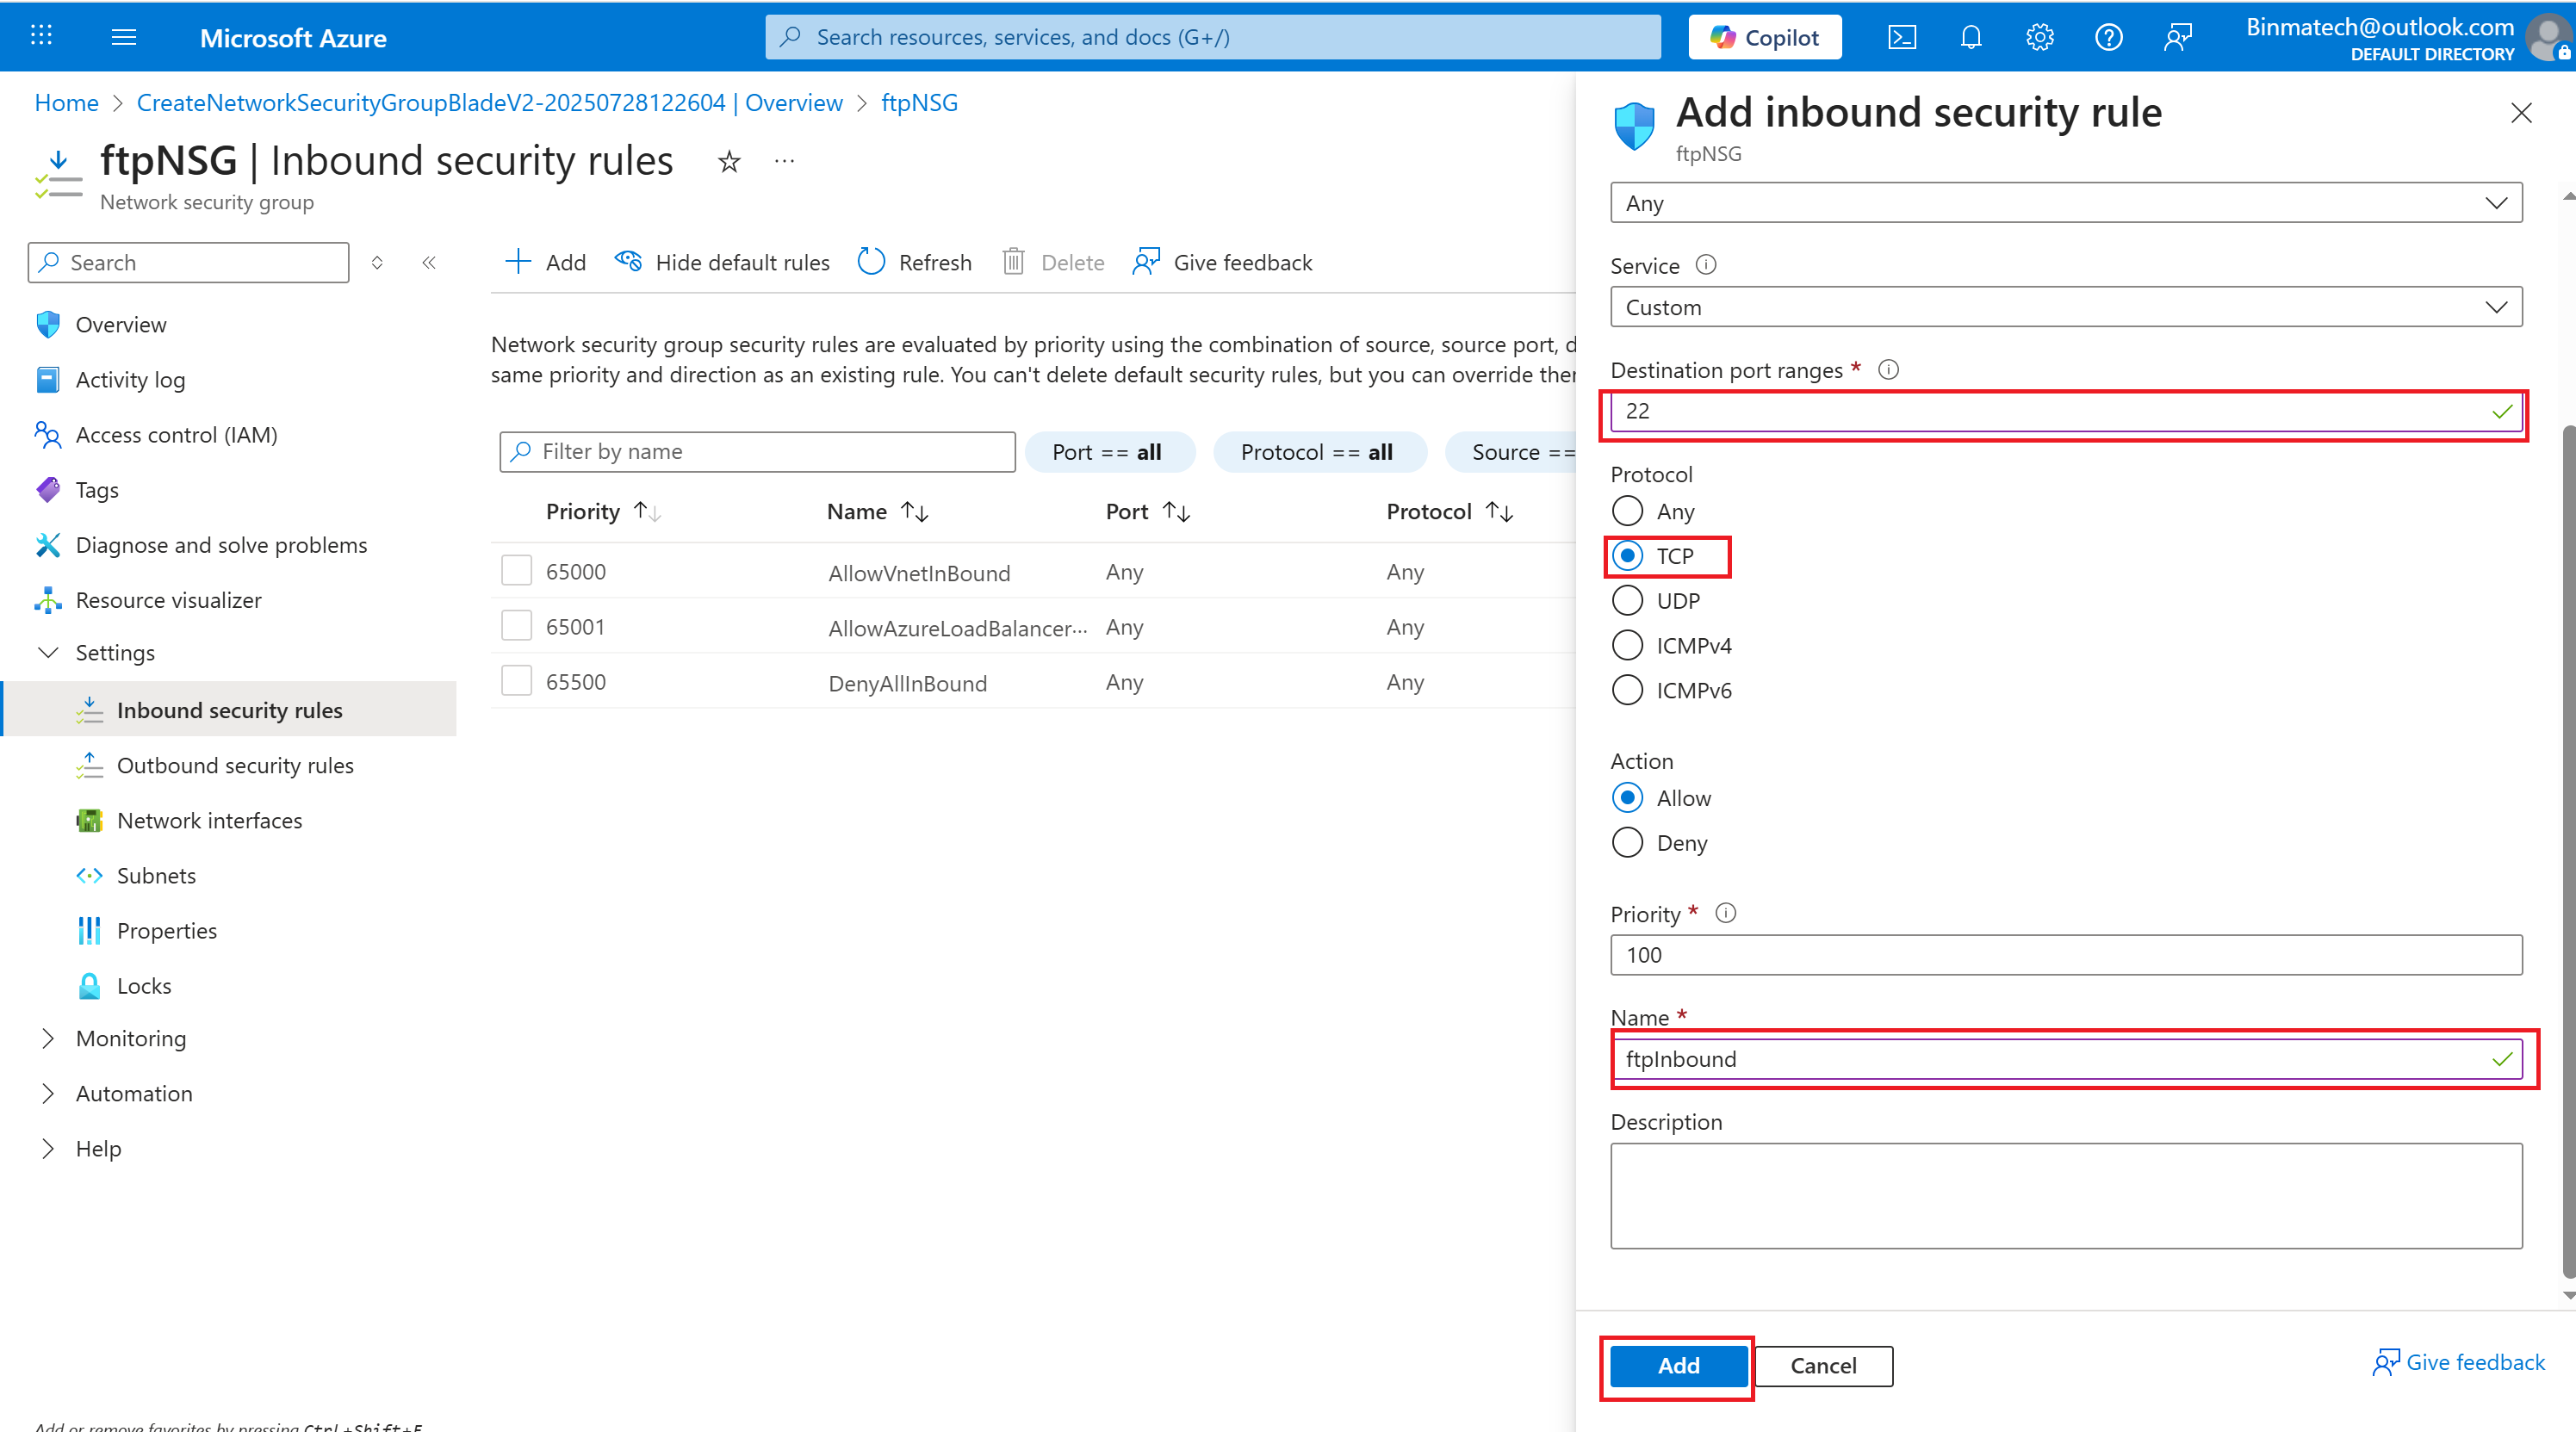The width and height of the screenshot is (2576, 1432).
Task: Click the Priority input field
Action: (x=2065, y=955)
